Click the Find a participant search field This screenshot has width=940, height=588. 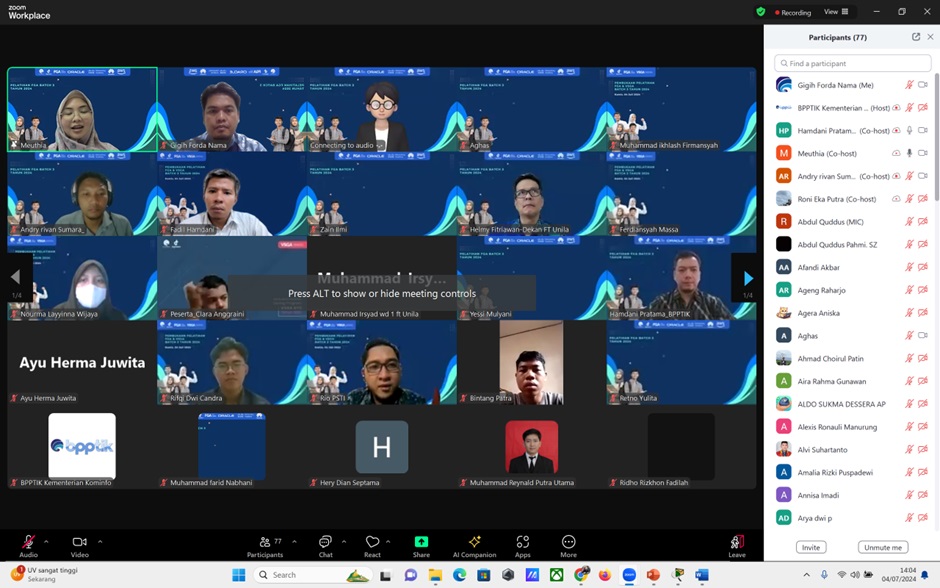[x=852, y=63]
